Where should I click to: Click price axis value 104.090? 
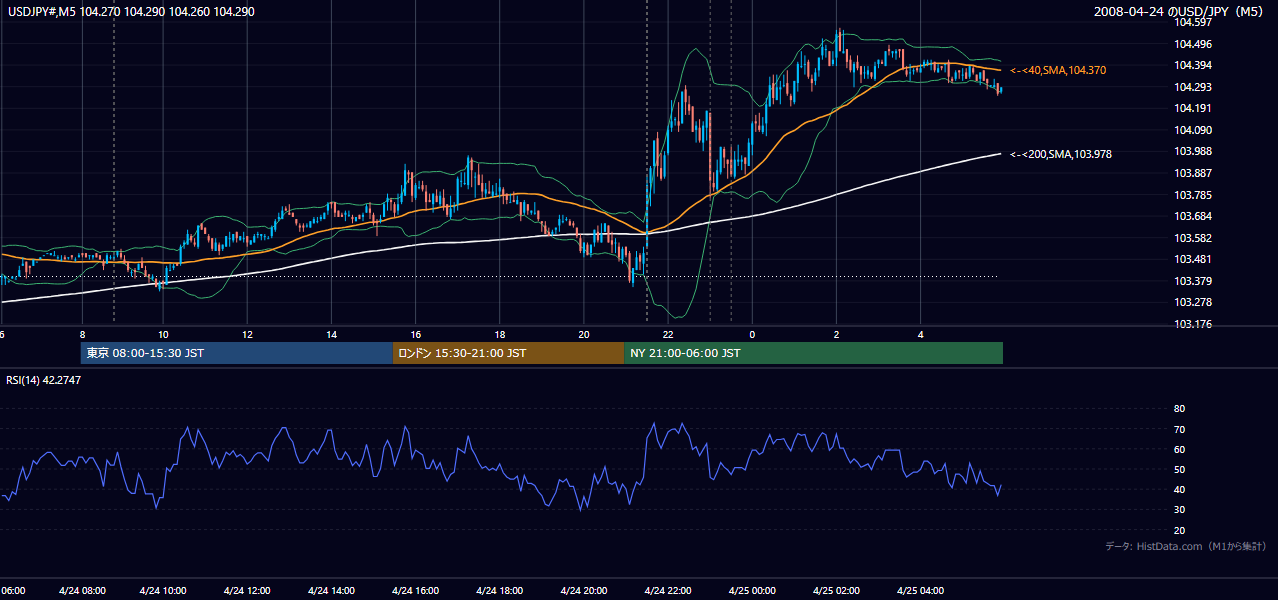point(1194,130)
